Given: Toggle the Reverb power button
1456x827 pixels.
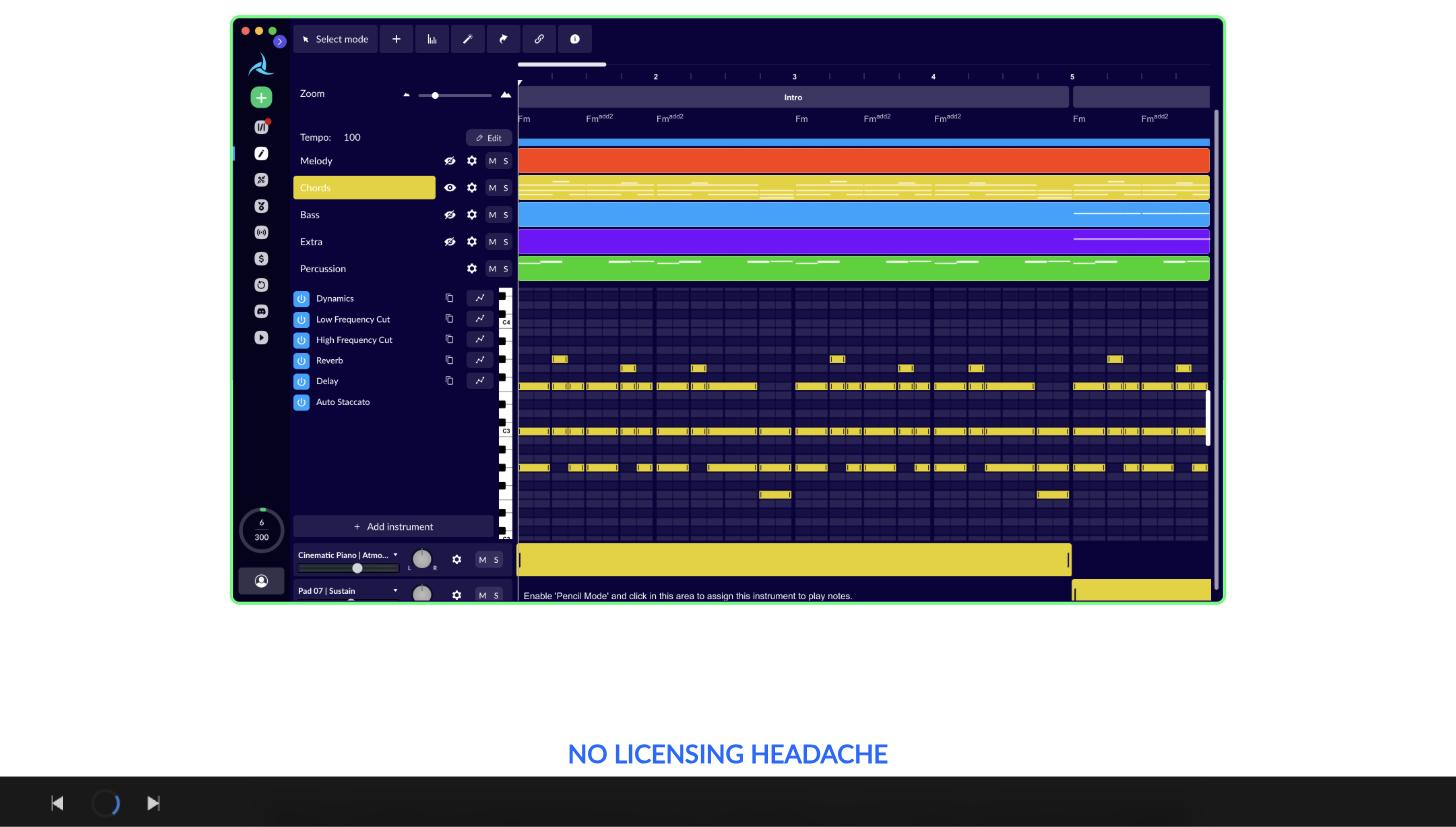Looking at the screenshot, I should coord(301,361).
